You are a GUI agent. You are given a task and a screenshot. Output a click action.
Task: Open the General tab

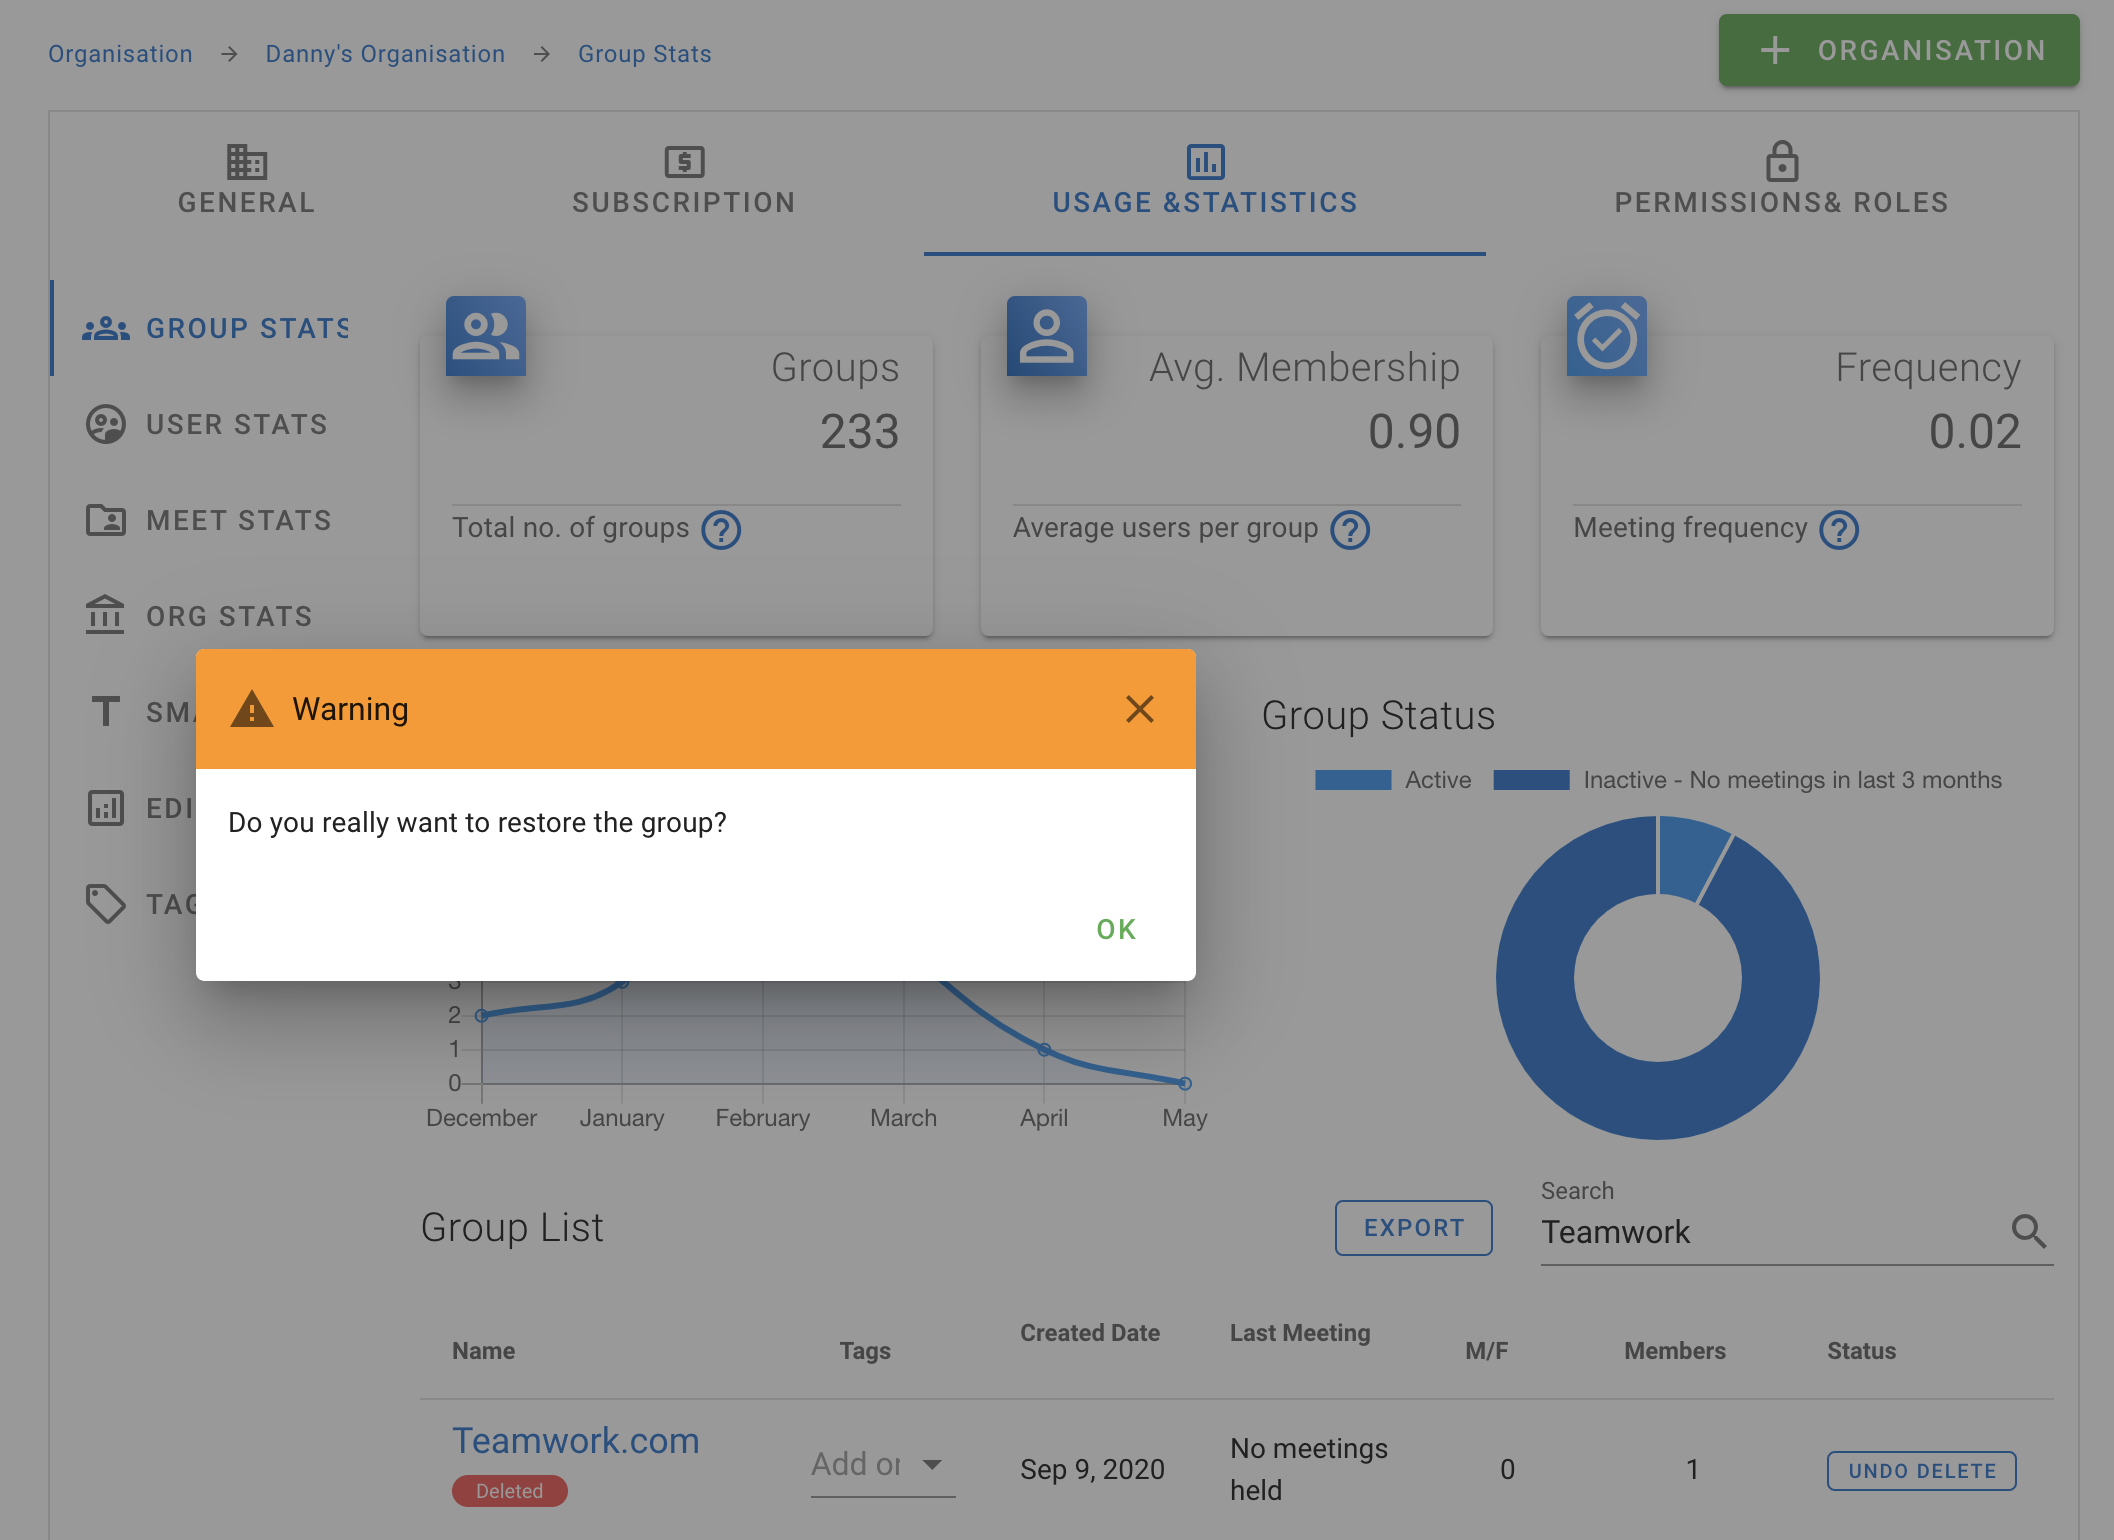pyautogui.click(x=246, y=181)
